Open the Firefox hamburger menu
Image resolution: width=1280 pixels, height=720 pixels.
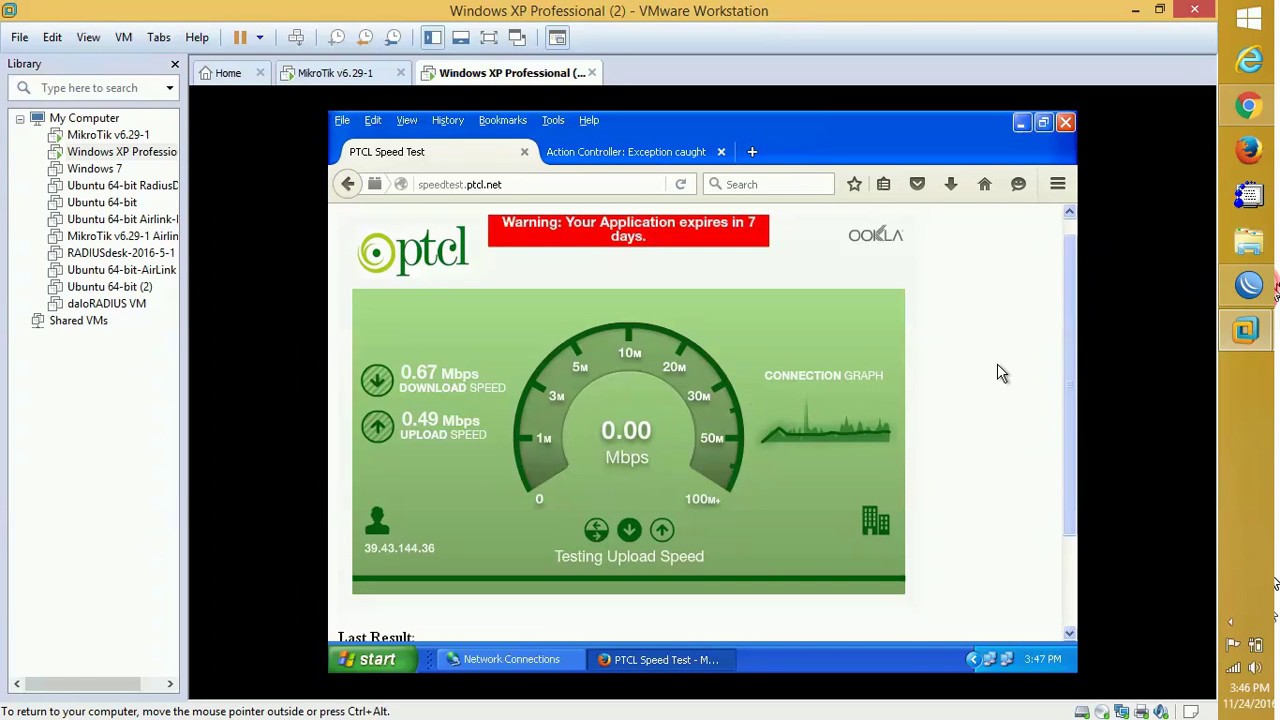click(1058, 184)
